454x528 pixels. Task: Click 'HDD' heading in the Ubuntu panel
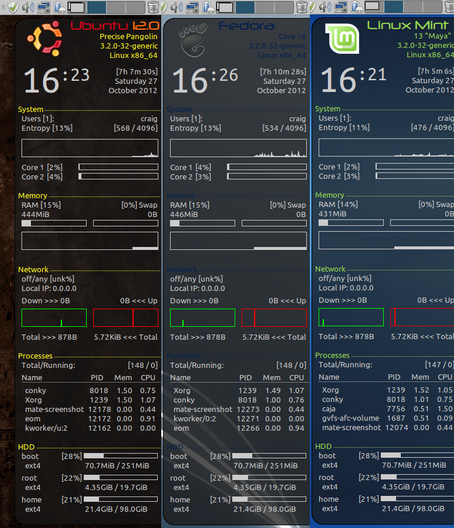26,447
